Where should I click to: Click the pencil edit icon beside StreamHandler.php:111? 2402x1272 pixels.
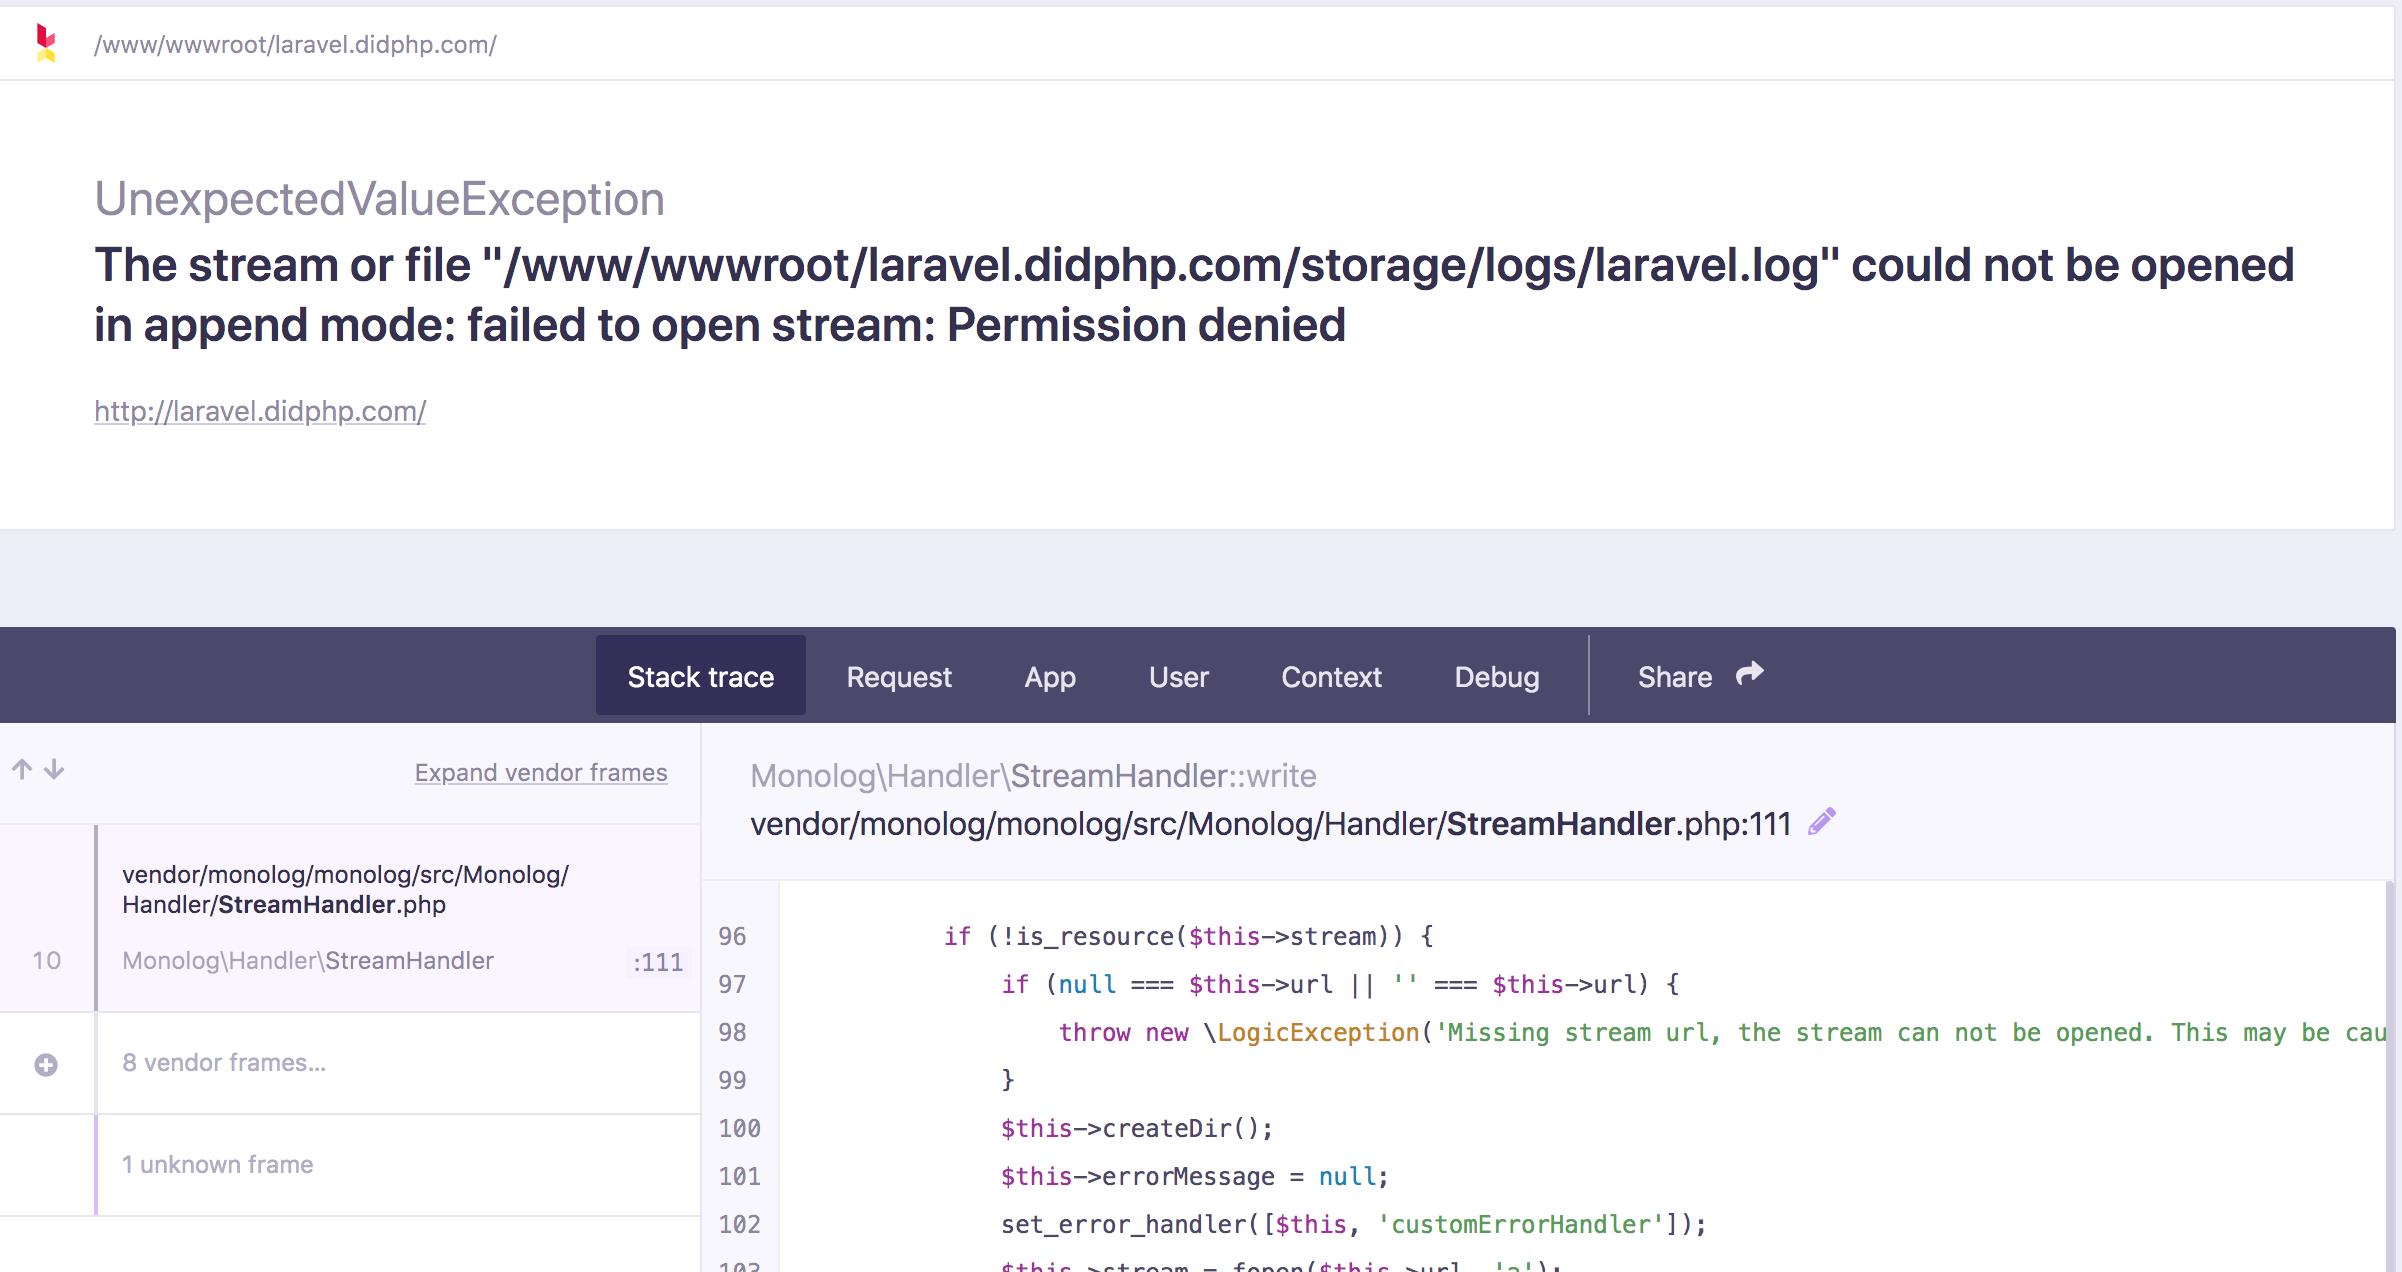[1822, 822]
